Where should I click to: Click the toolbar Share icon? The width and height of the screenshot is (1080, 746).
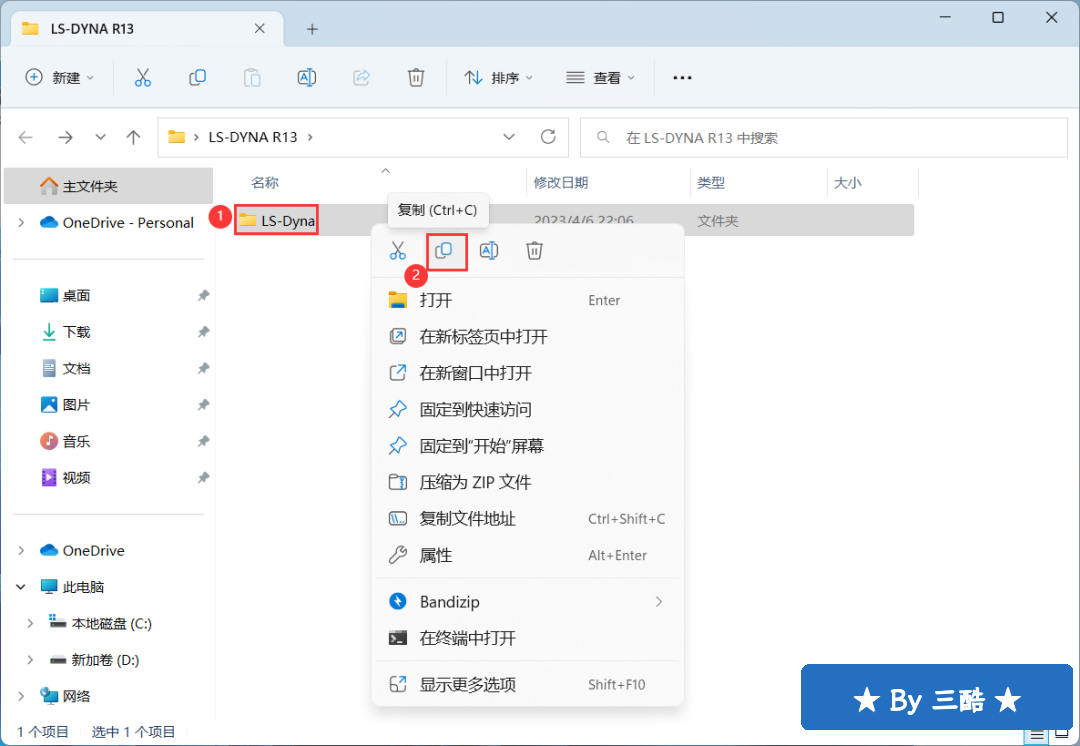tap(362, 78)
